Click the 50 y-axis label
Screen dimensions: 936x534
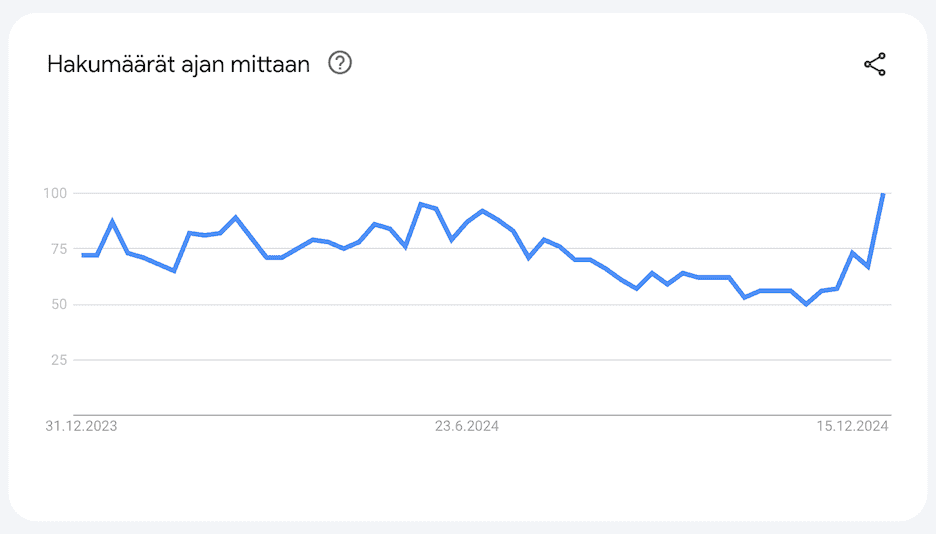tap(57, 304)
